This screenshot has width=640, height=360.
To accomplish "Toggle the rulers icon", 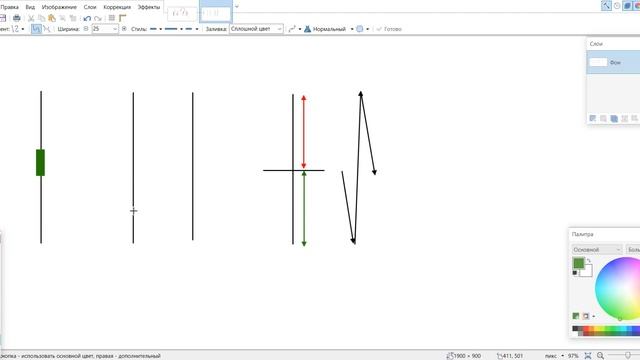I will pyautogui.click(x=122, y=18).
